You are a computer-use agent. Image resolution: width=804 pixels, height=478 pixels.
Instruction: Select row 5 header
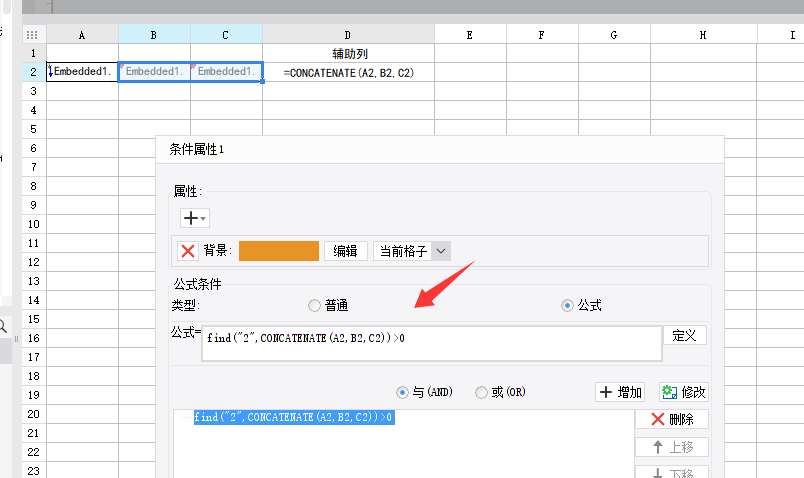[34, 129]
